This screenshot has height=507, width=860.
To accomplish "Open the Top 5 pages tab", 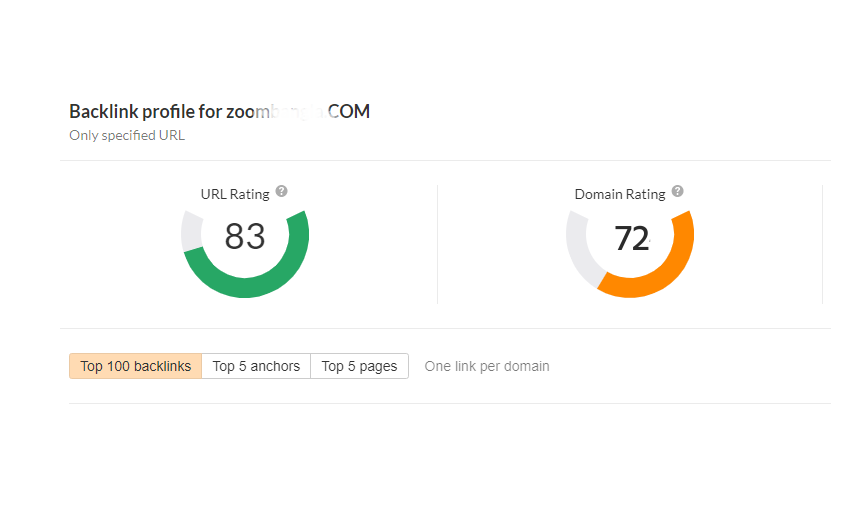I will (x=359, y=366).
